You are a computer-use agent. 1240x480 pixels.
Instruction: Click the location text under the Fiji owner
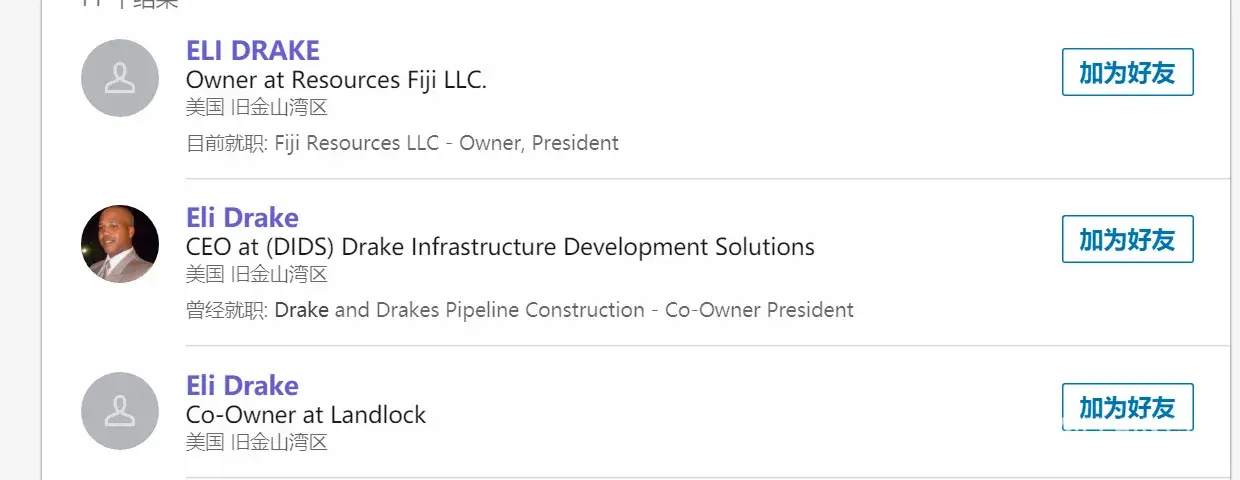click(257, 107)
